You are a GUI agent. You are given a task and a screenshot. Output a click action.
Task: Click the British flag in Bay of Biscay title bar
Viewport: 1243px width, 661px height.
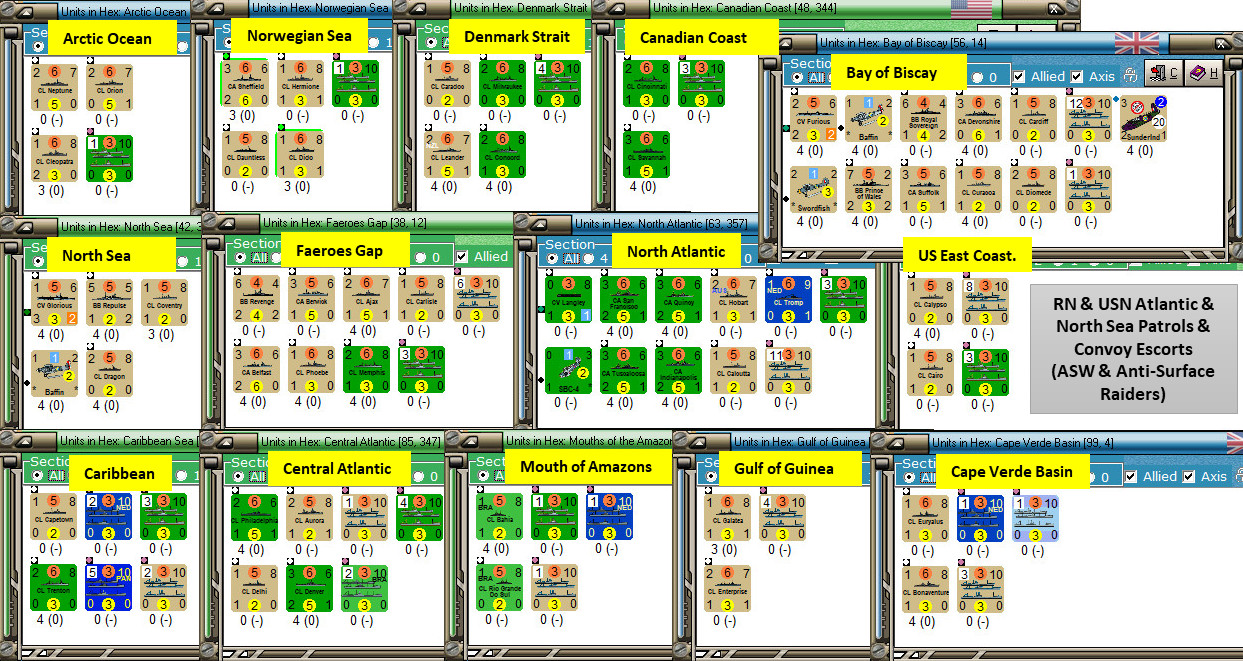click(x=1137, y=42)
